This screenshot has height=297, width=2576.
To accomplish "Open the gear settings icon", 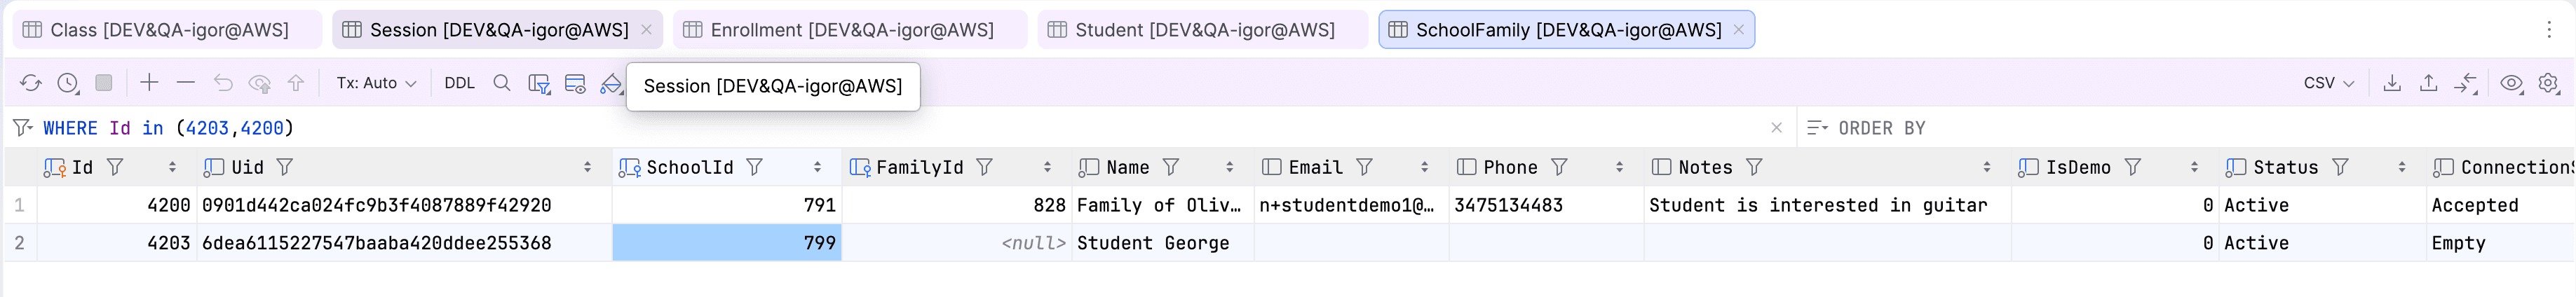I will tap(2548, 83).
